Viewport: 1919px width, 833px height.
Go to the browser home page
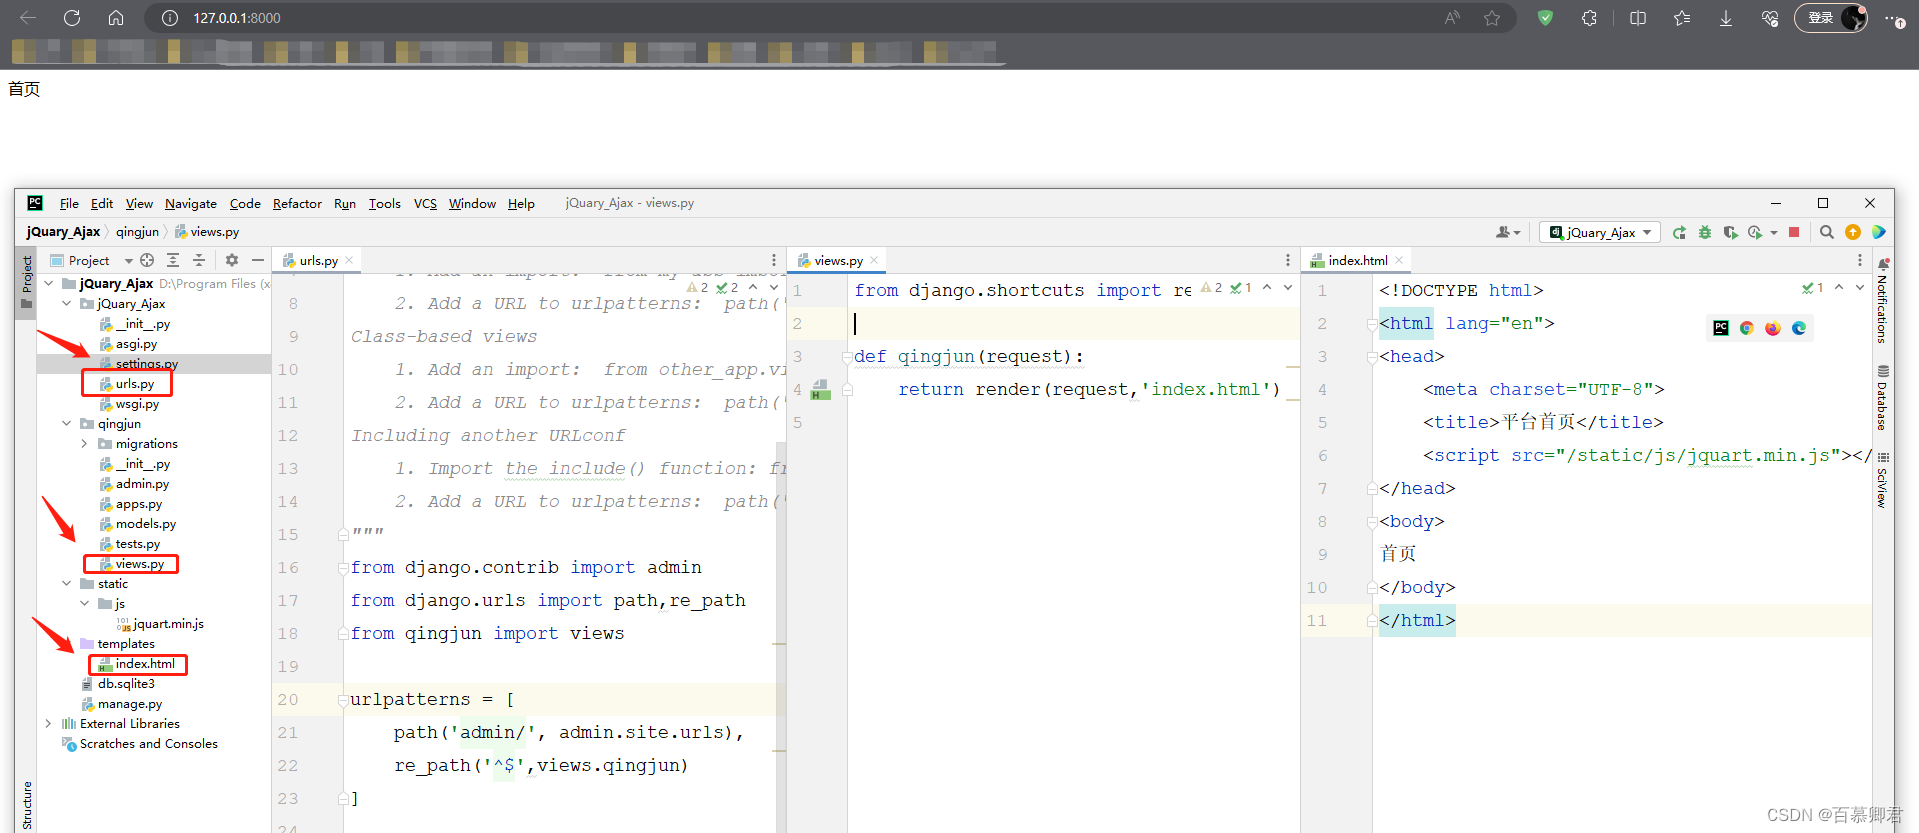(116, 18)
